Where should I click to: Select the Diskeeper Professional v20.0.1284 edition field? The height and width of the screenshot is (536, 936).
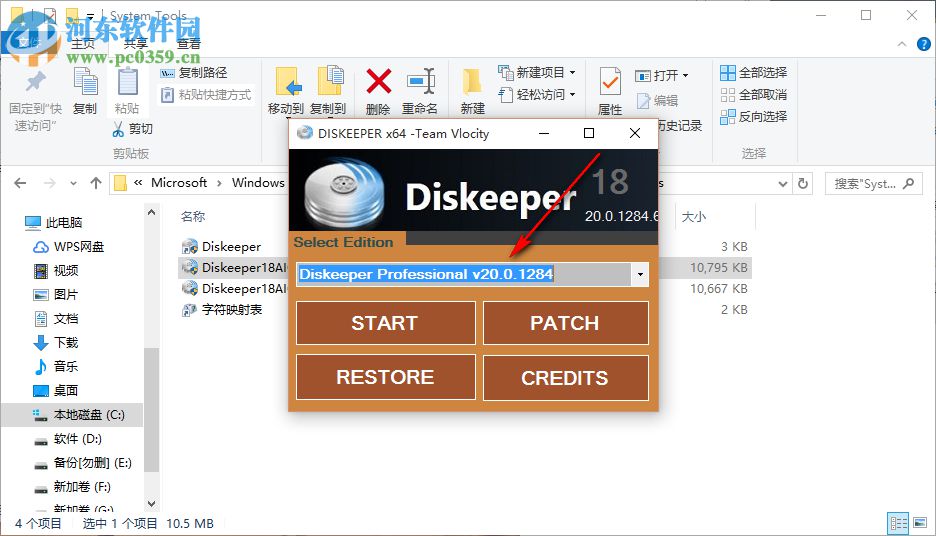464,275
